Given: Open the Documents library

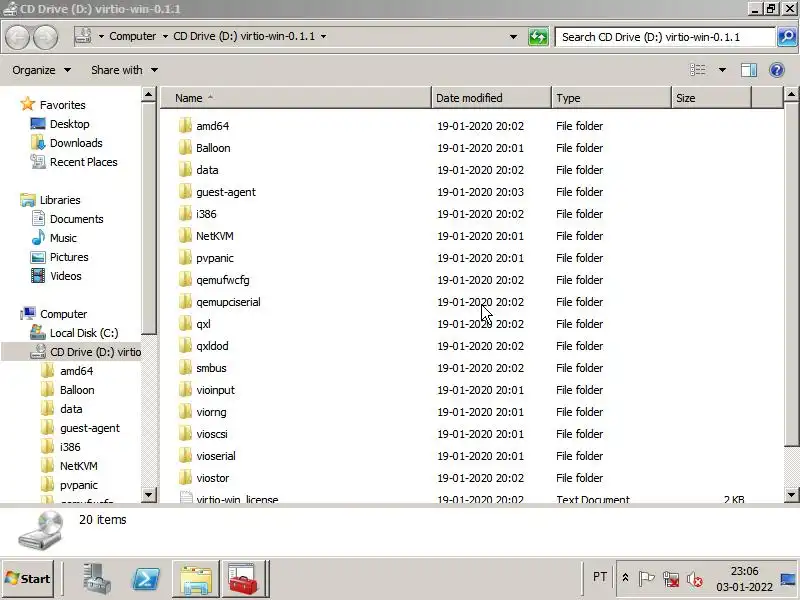Looking at the screenshot, I should pyautogui.click(x=77, y=219).
